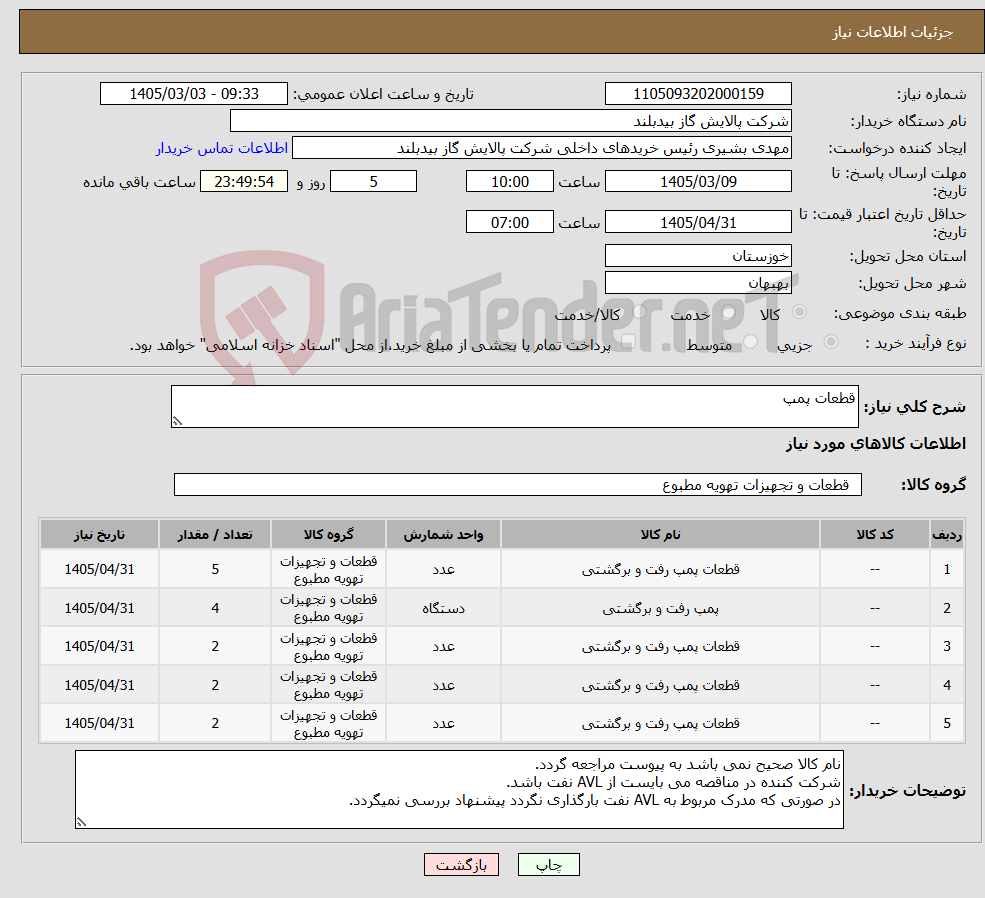Click the بازگشت back button
The width and height of the screenshot is (985, 898).
(461, 865)
